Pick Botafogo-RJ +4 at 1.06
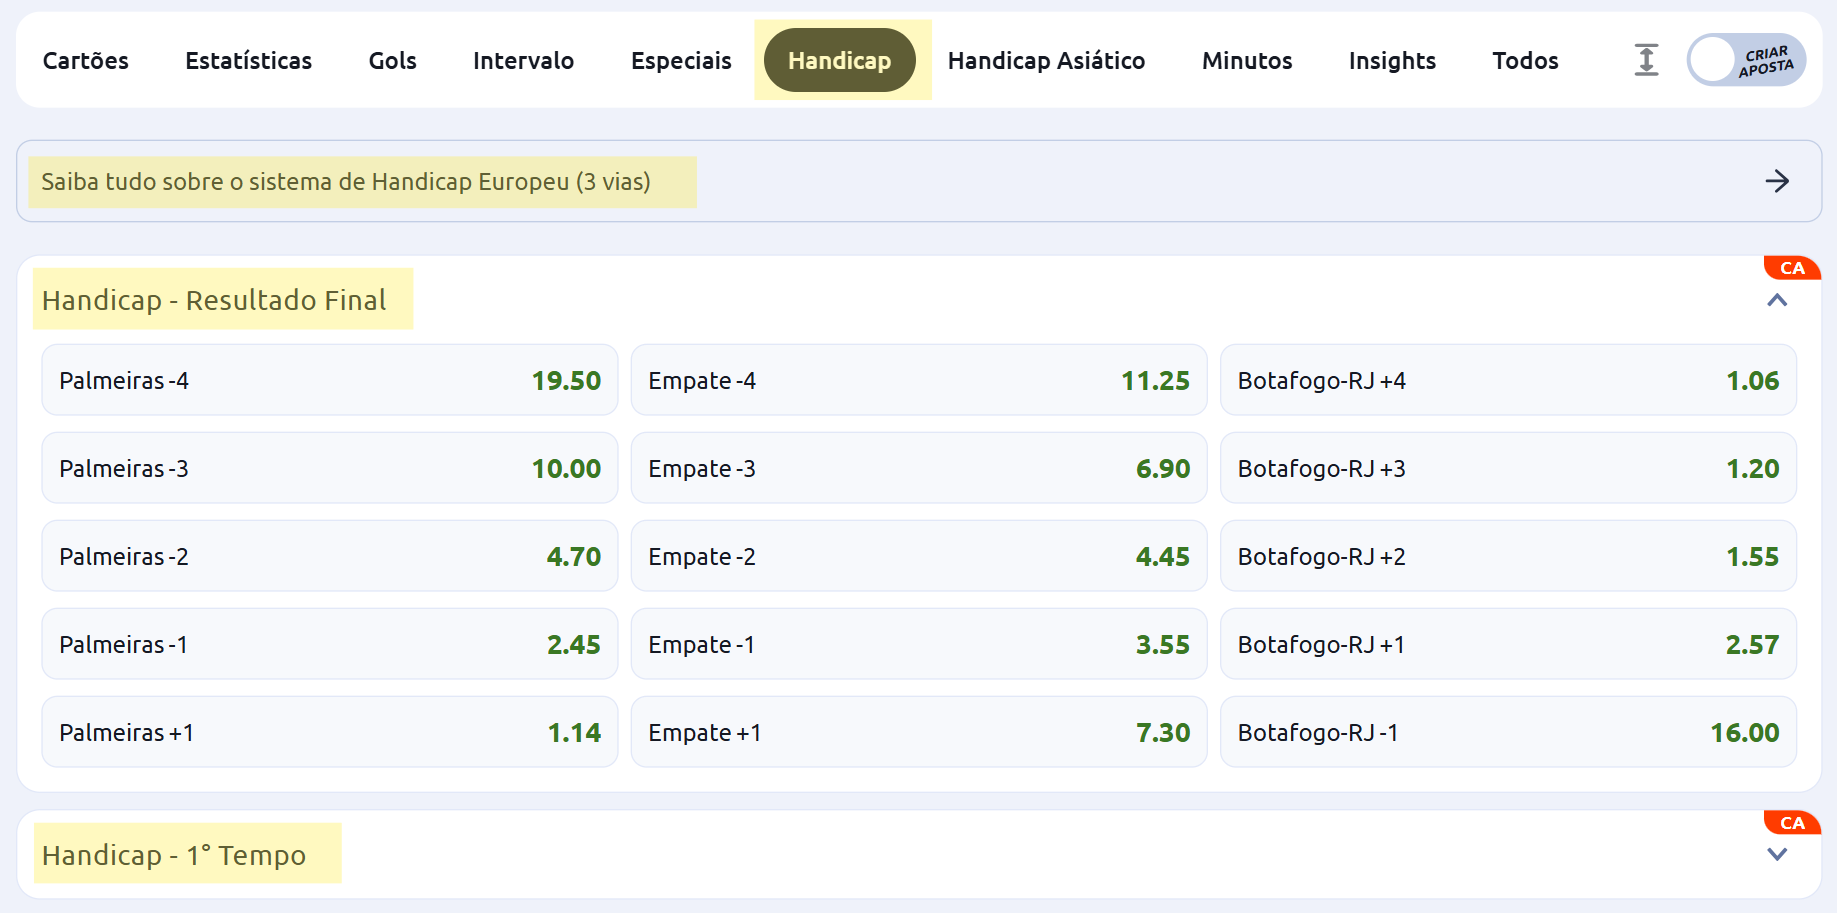Image resolution: width=1837 pixels, height=913 pixels. click(1508, 380)
